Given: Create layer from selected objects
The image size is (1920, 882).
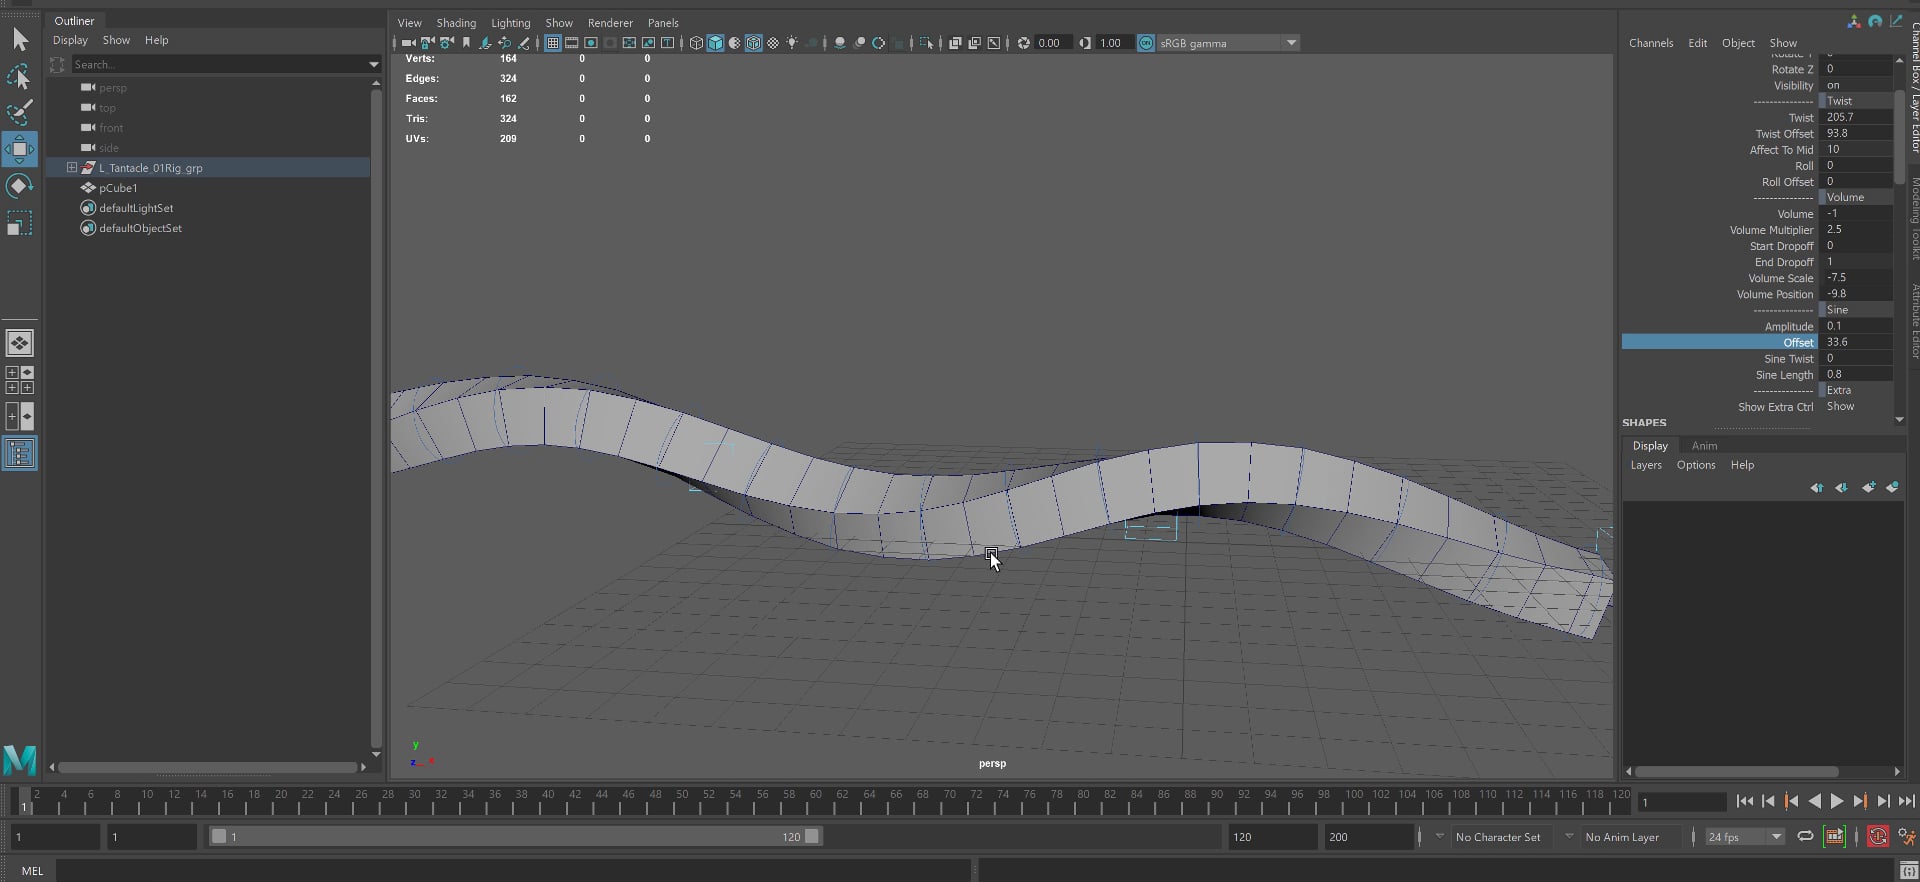Looking at the screenshot, I should tap(1892, 488).
